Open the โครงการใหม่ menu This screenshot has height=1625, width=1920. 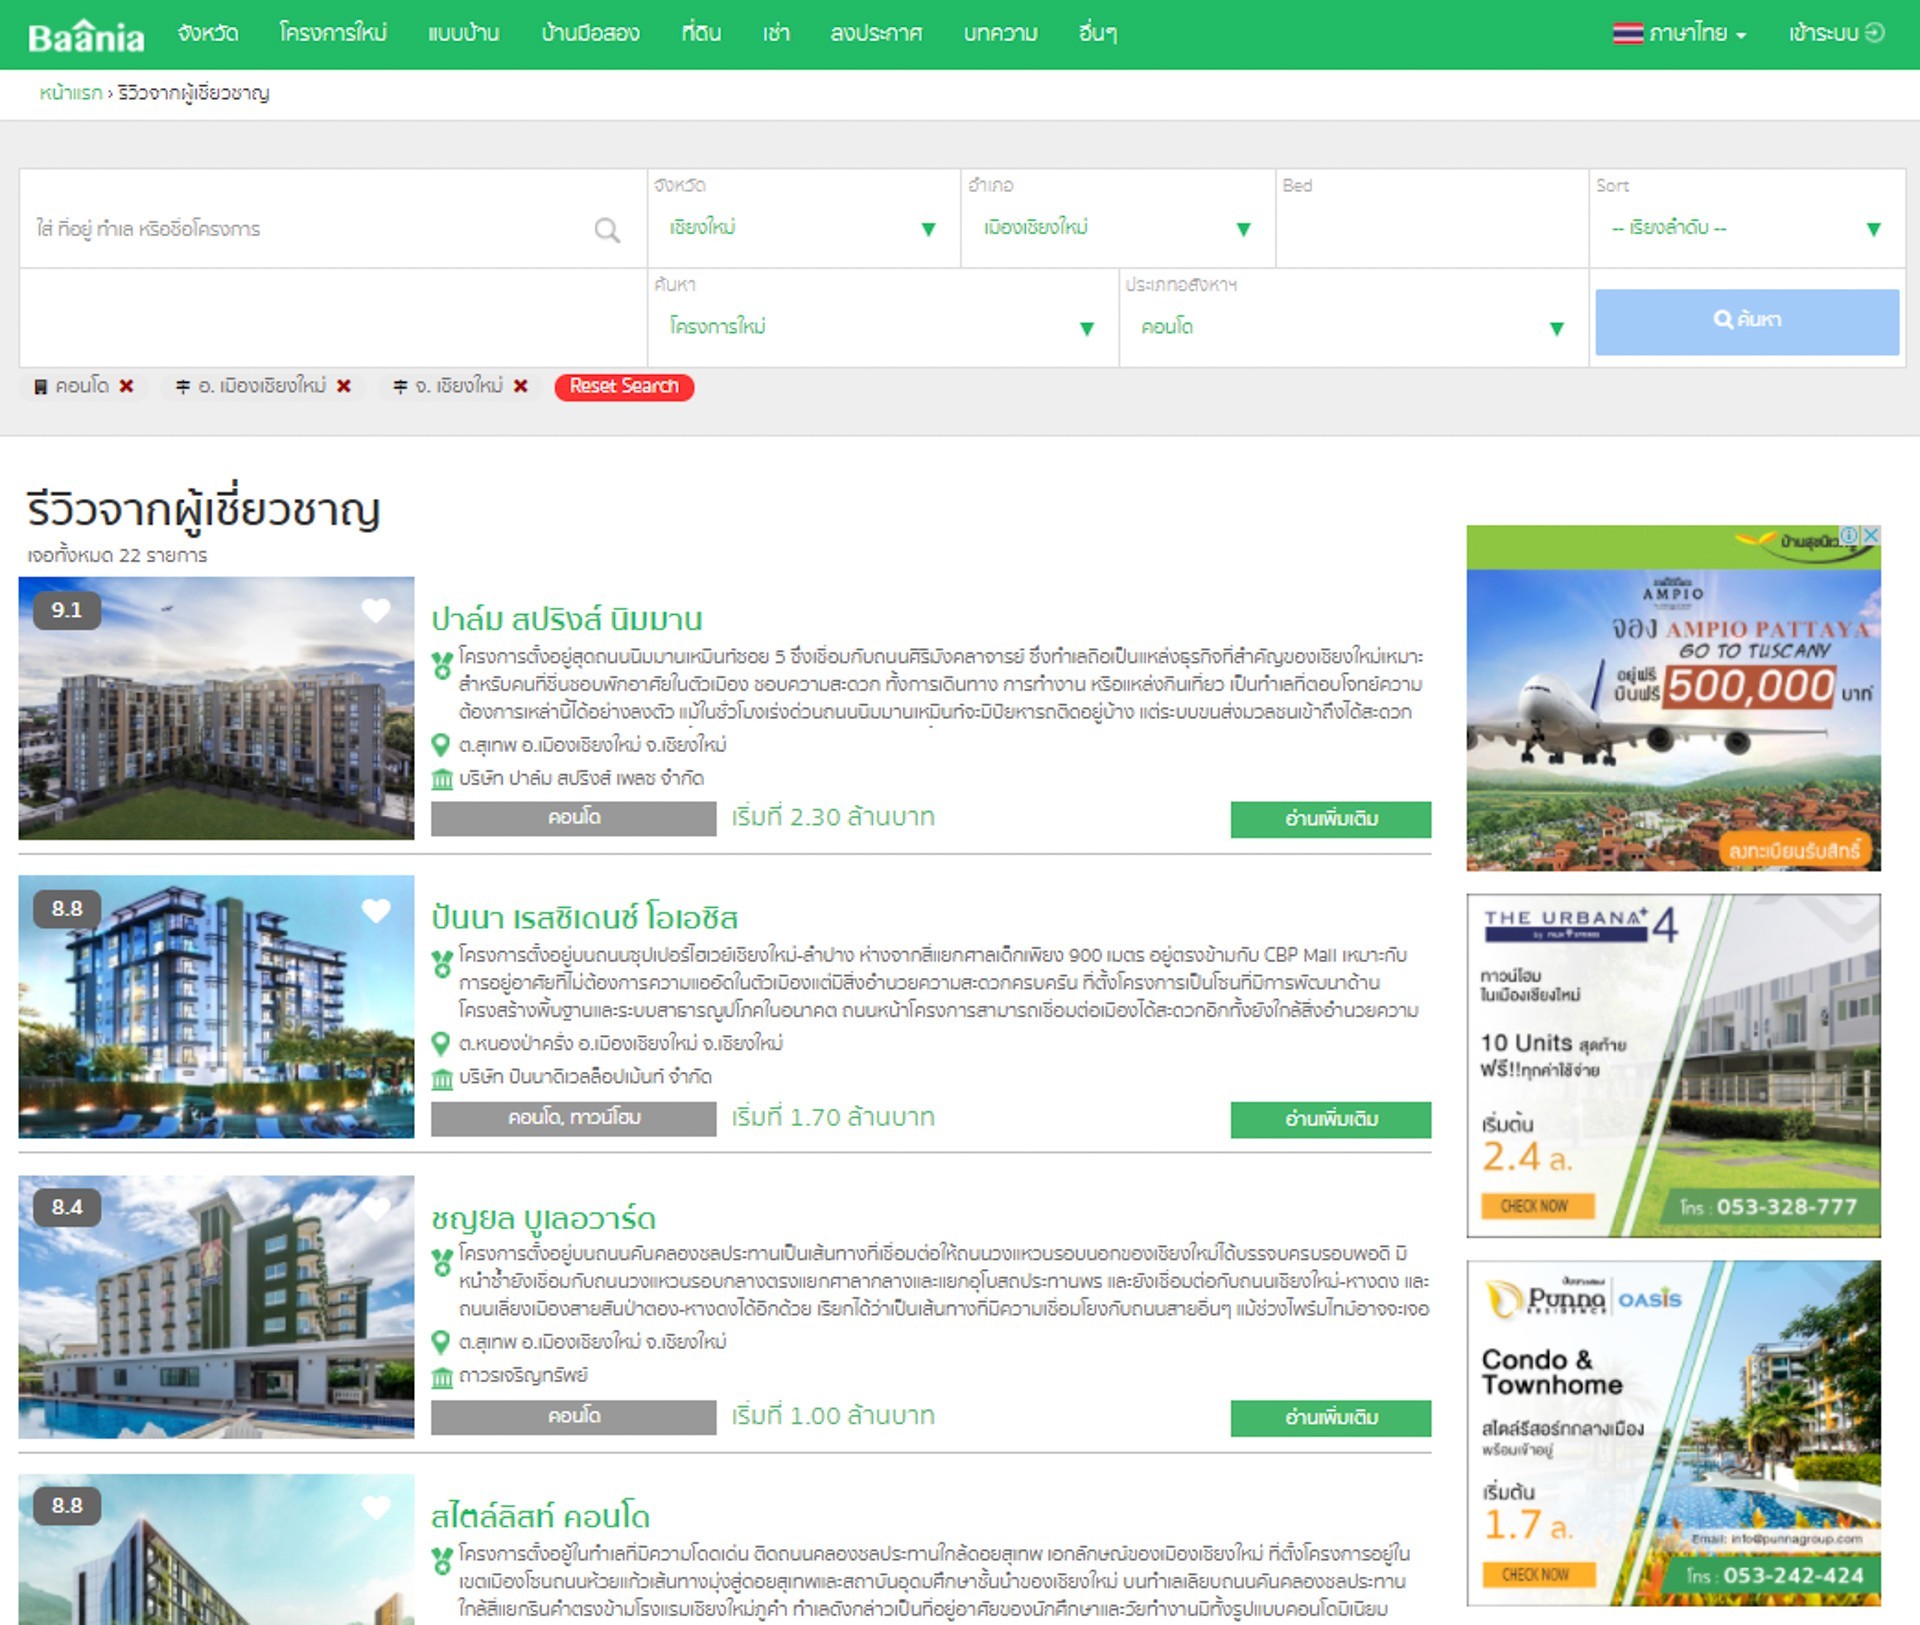click(x=333, y=33)
